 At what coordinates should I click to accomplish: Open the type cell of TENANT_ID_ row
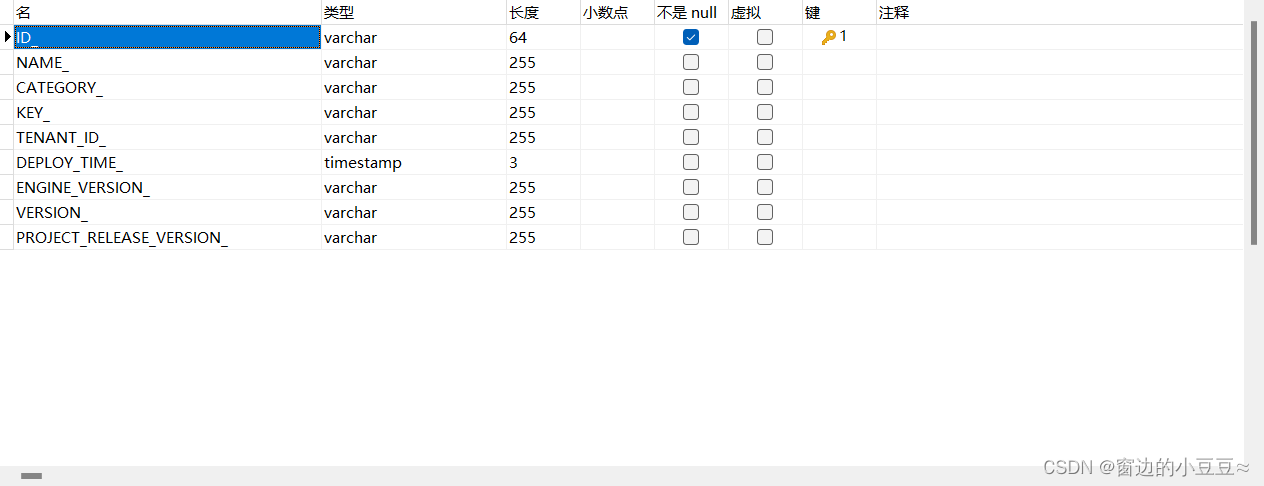413,137
